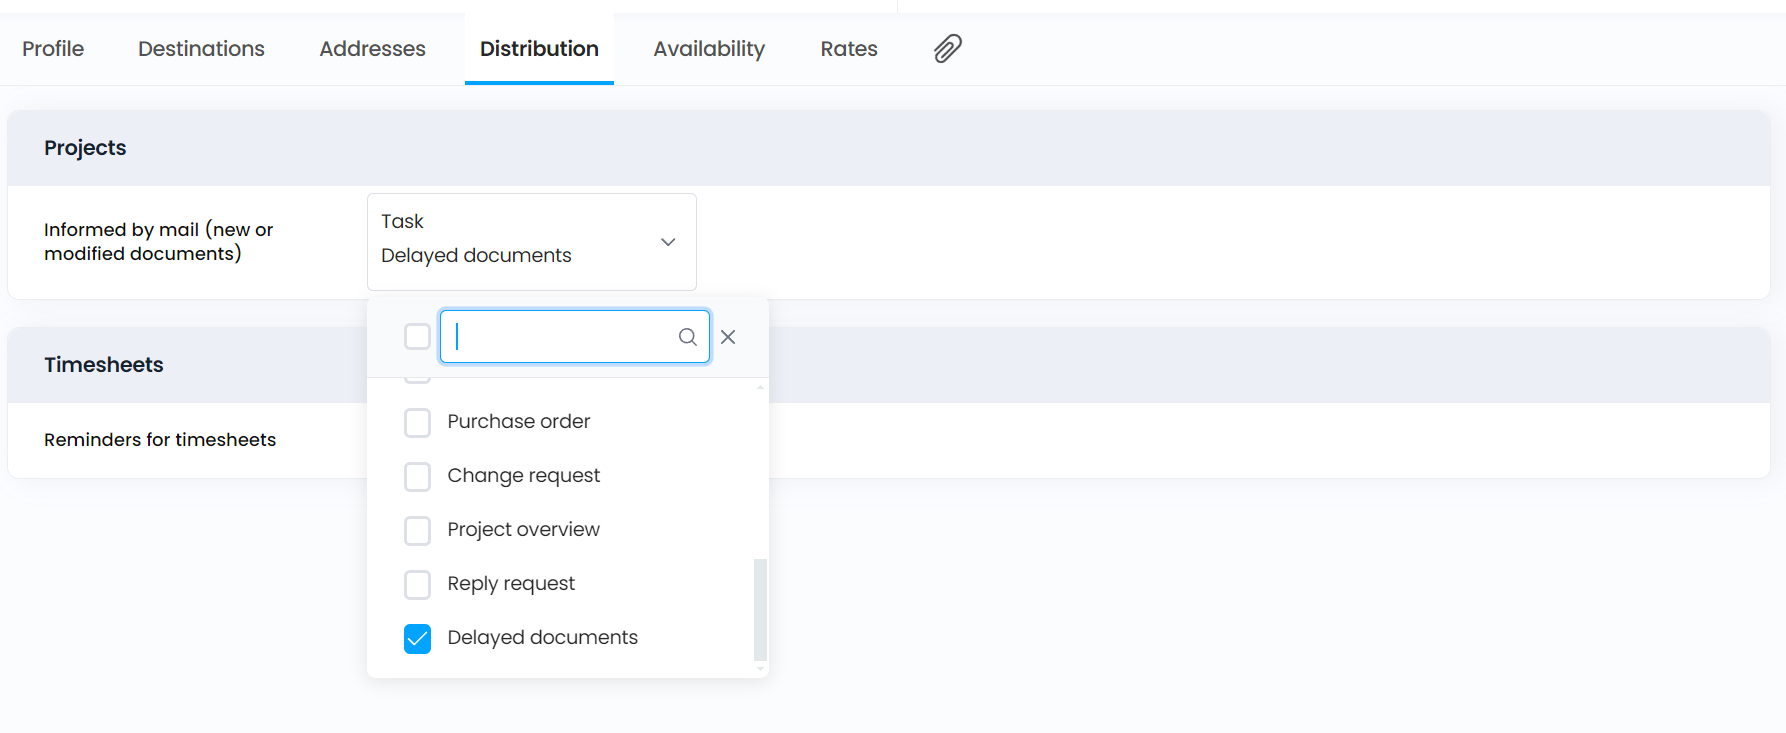Check the Purchase order option

coord(417,423)
